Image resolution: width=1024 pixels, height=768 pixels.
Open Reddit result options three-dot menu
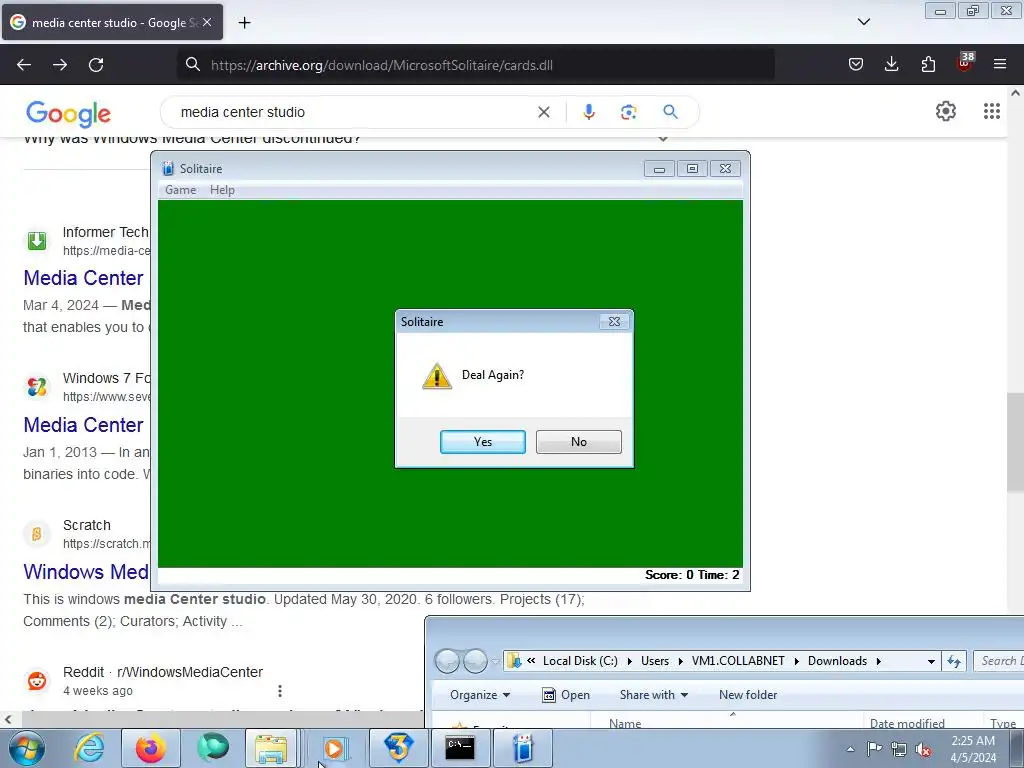[x=280, y=690]
